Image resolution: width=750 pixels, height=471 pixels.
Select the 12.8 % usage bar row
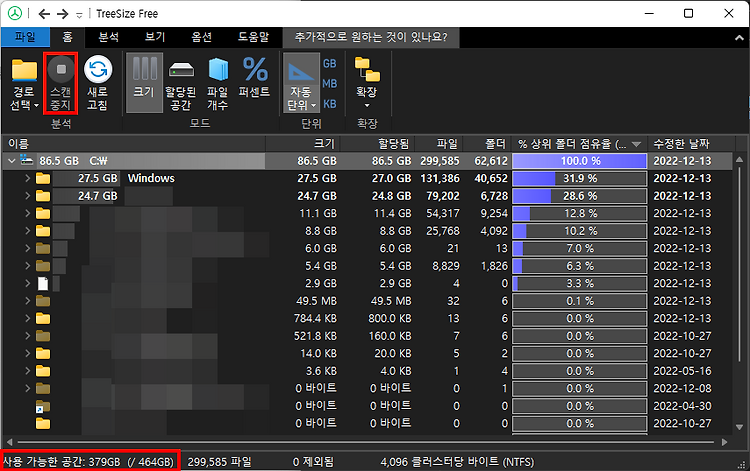[579, 213]
